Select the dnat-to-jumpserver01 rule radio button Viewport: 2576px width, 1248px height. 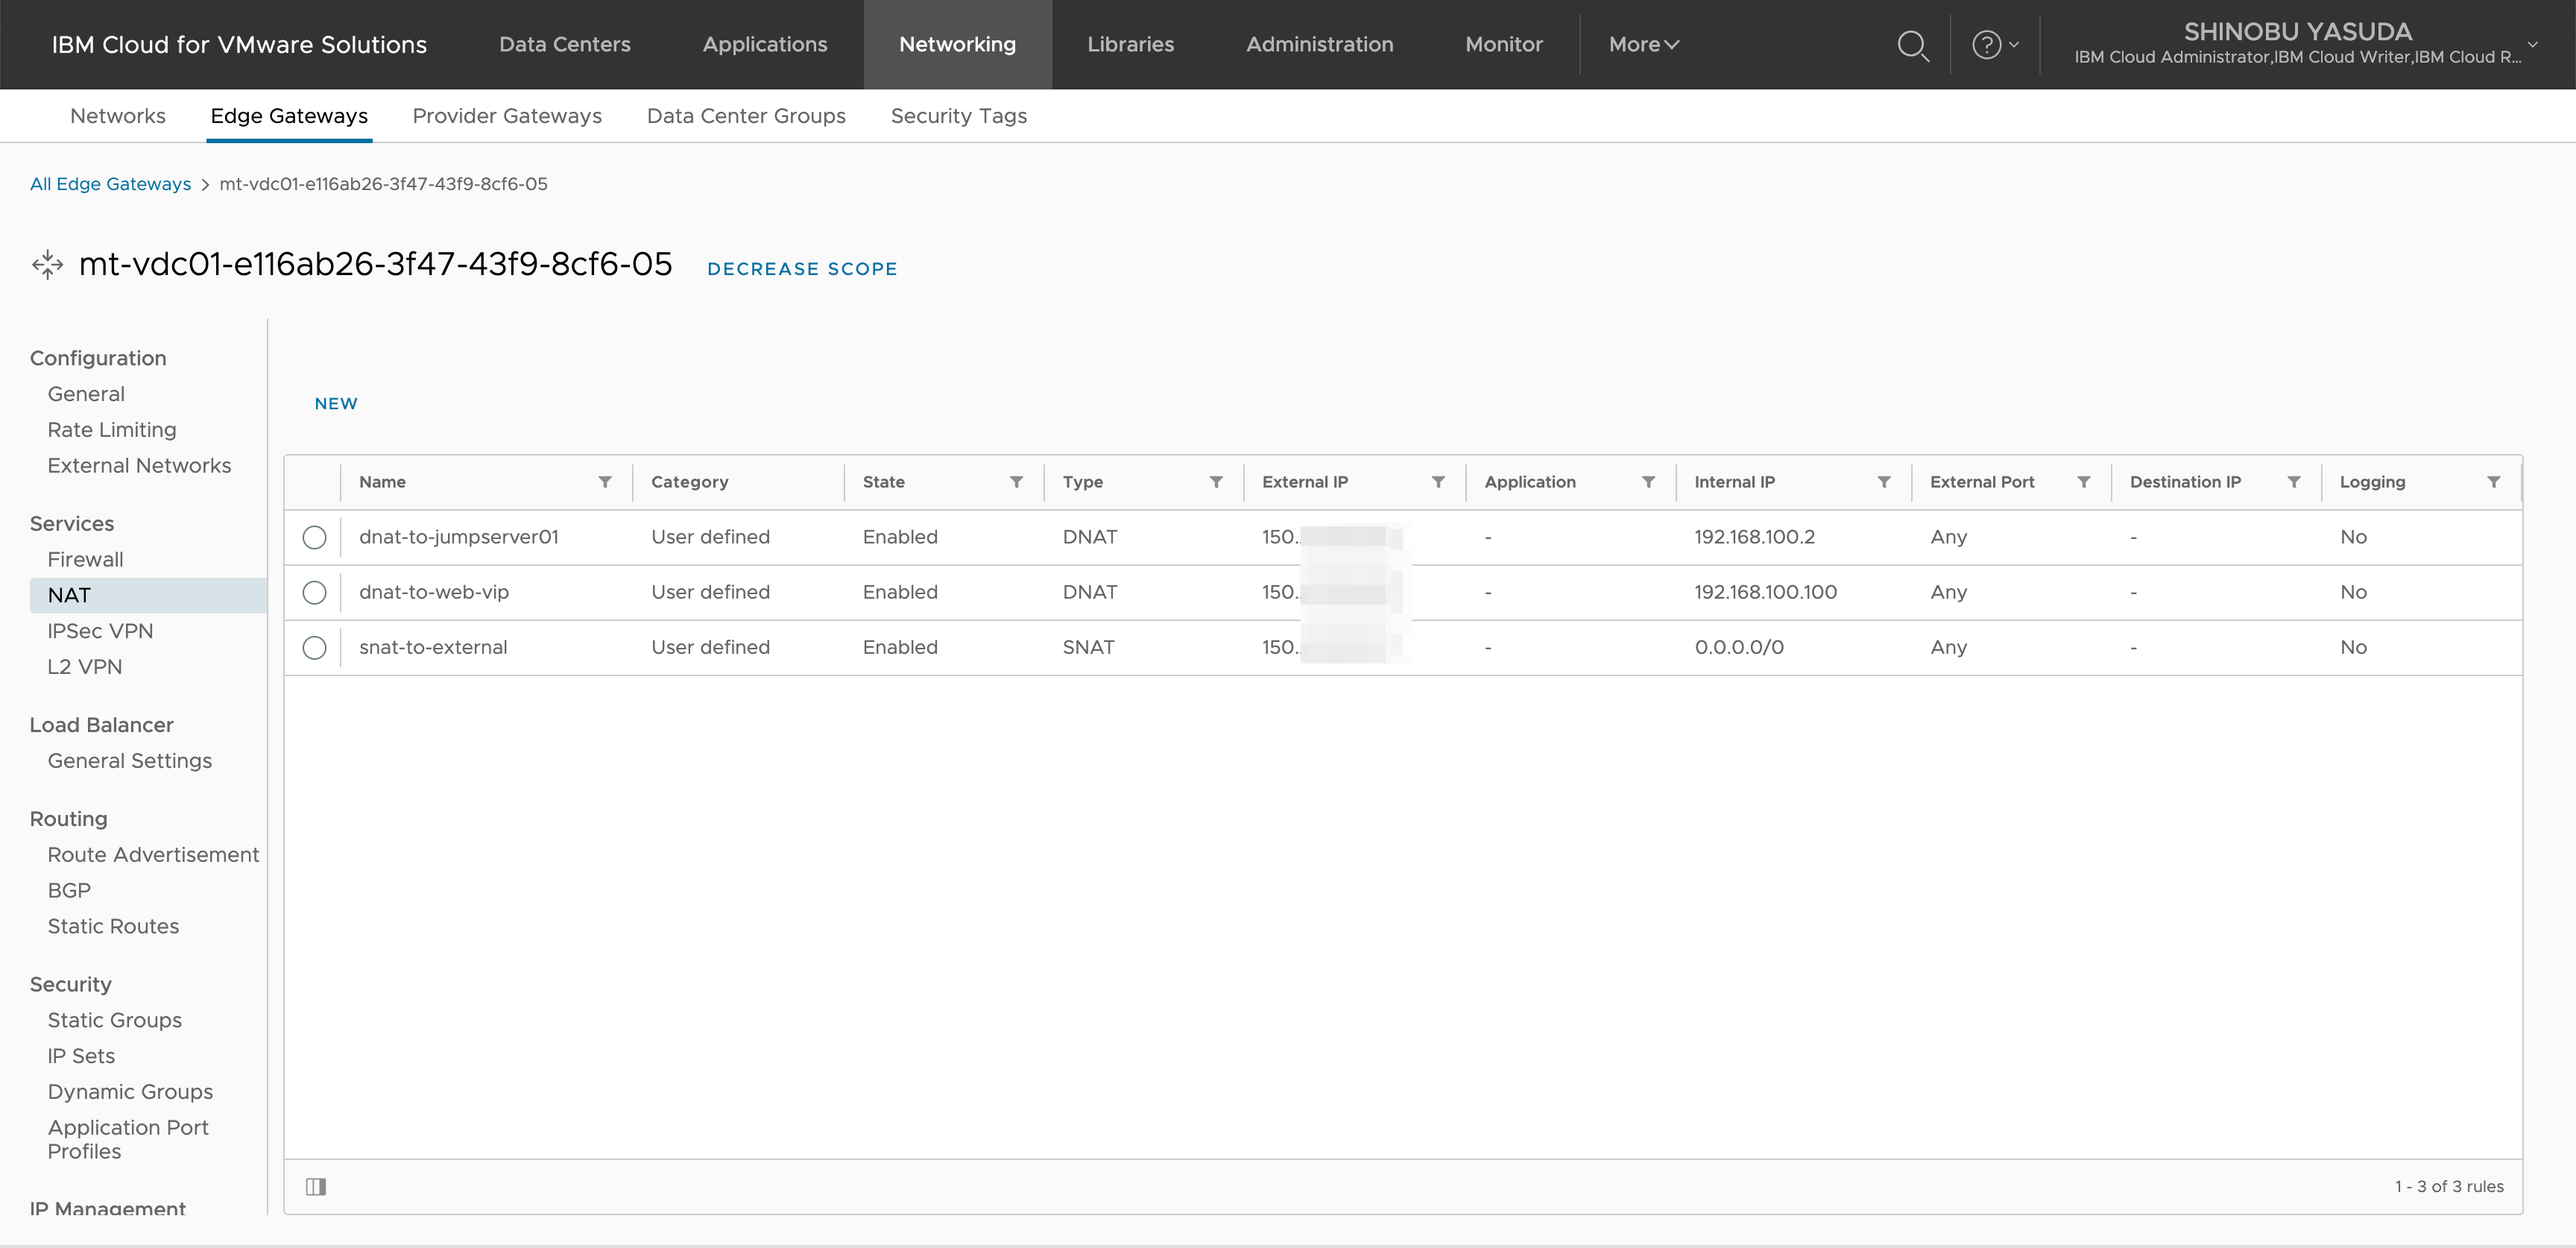pyautogui.click(x=314, y=537)
